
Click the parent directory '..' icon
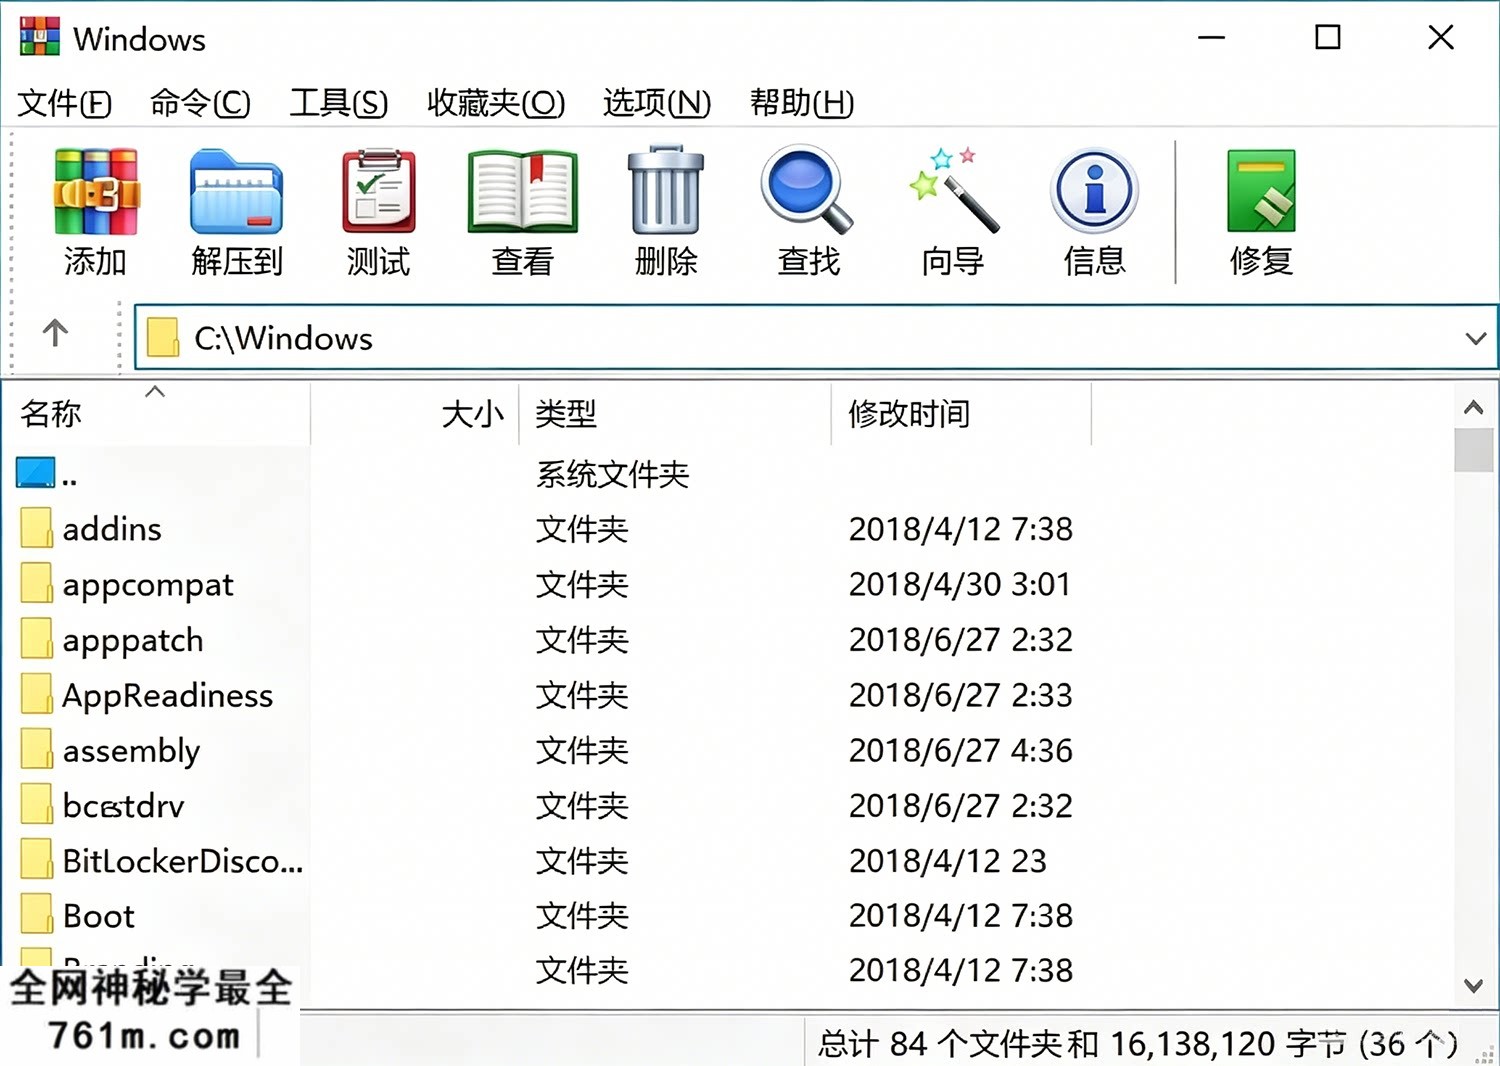pos(36,472)
